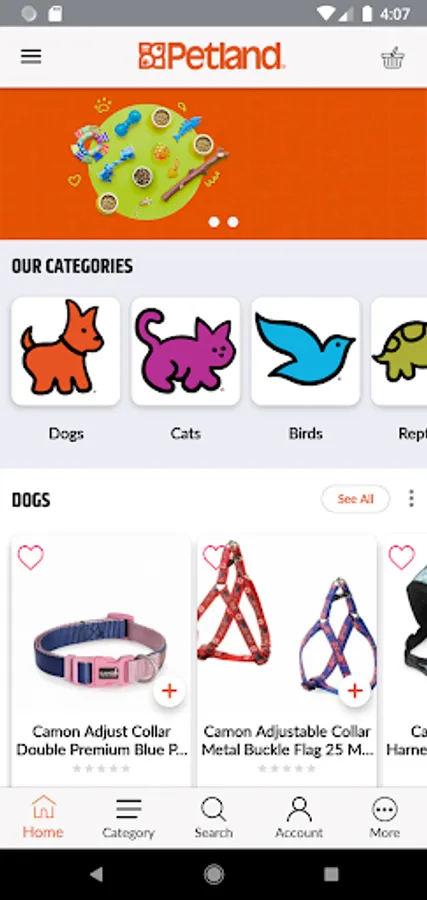Open the More tab options
427x900 pixels.
[385, 817]
